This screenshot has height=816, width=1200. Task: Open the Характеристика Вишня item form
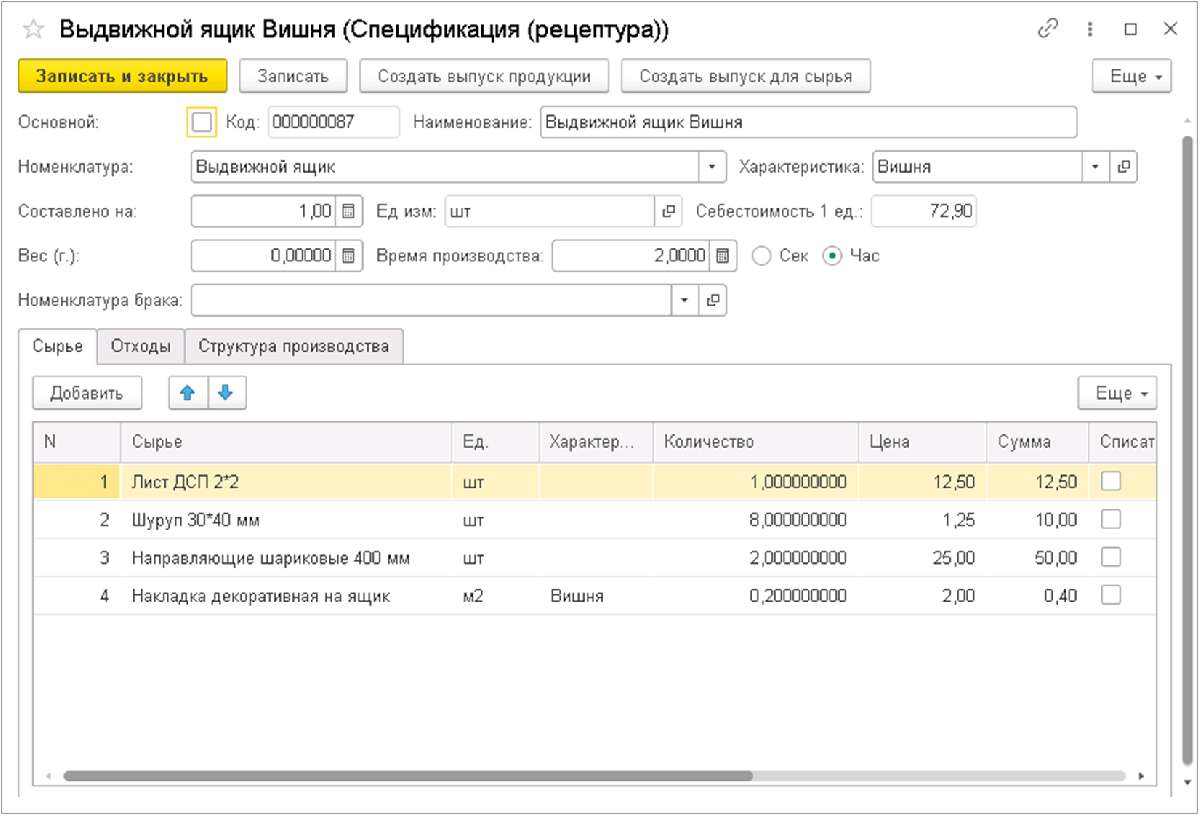pos(1123,167)
